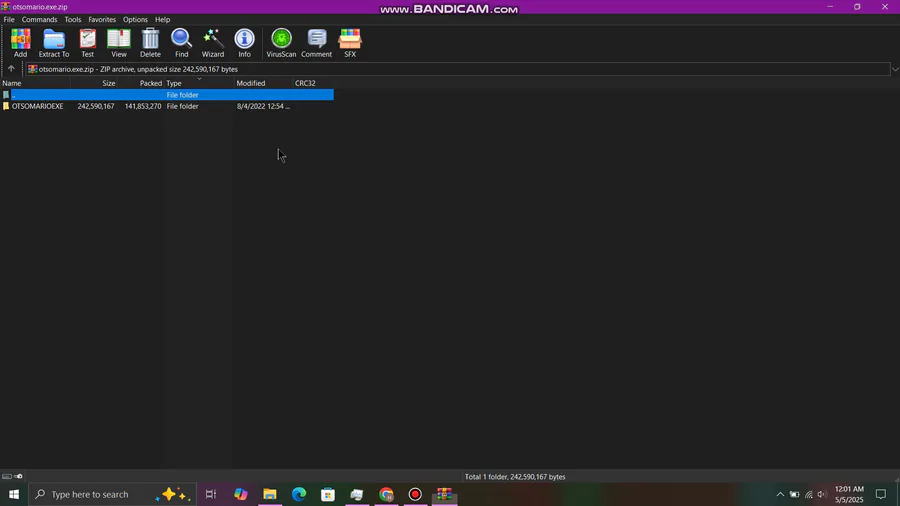Click the Add archive toolbar icon
The height and width of the screenshot is (506, 900).
click(x=21, y=43)
